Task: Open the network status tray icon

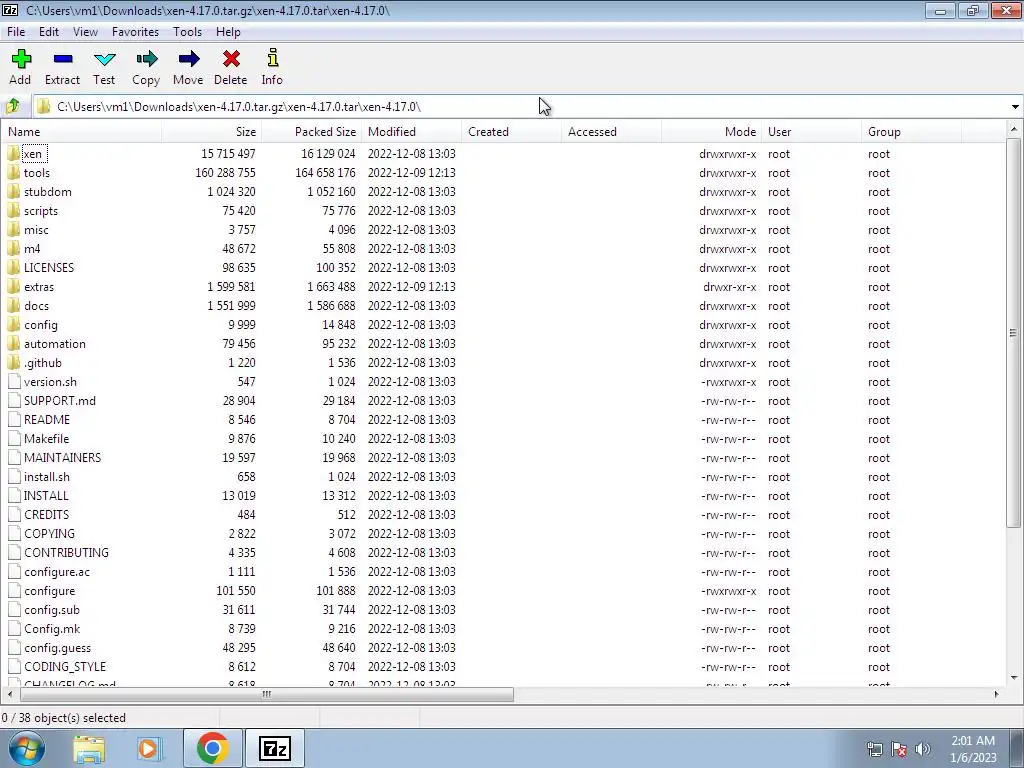Action: pos(874,748)
